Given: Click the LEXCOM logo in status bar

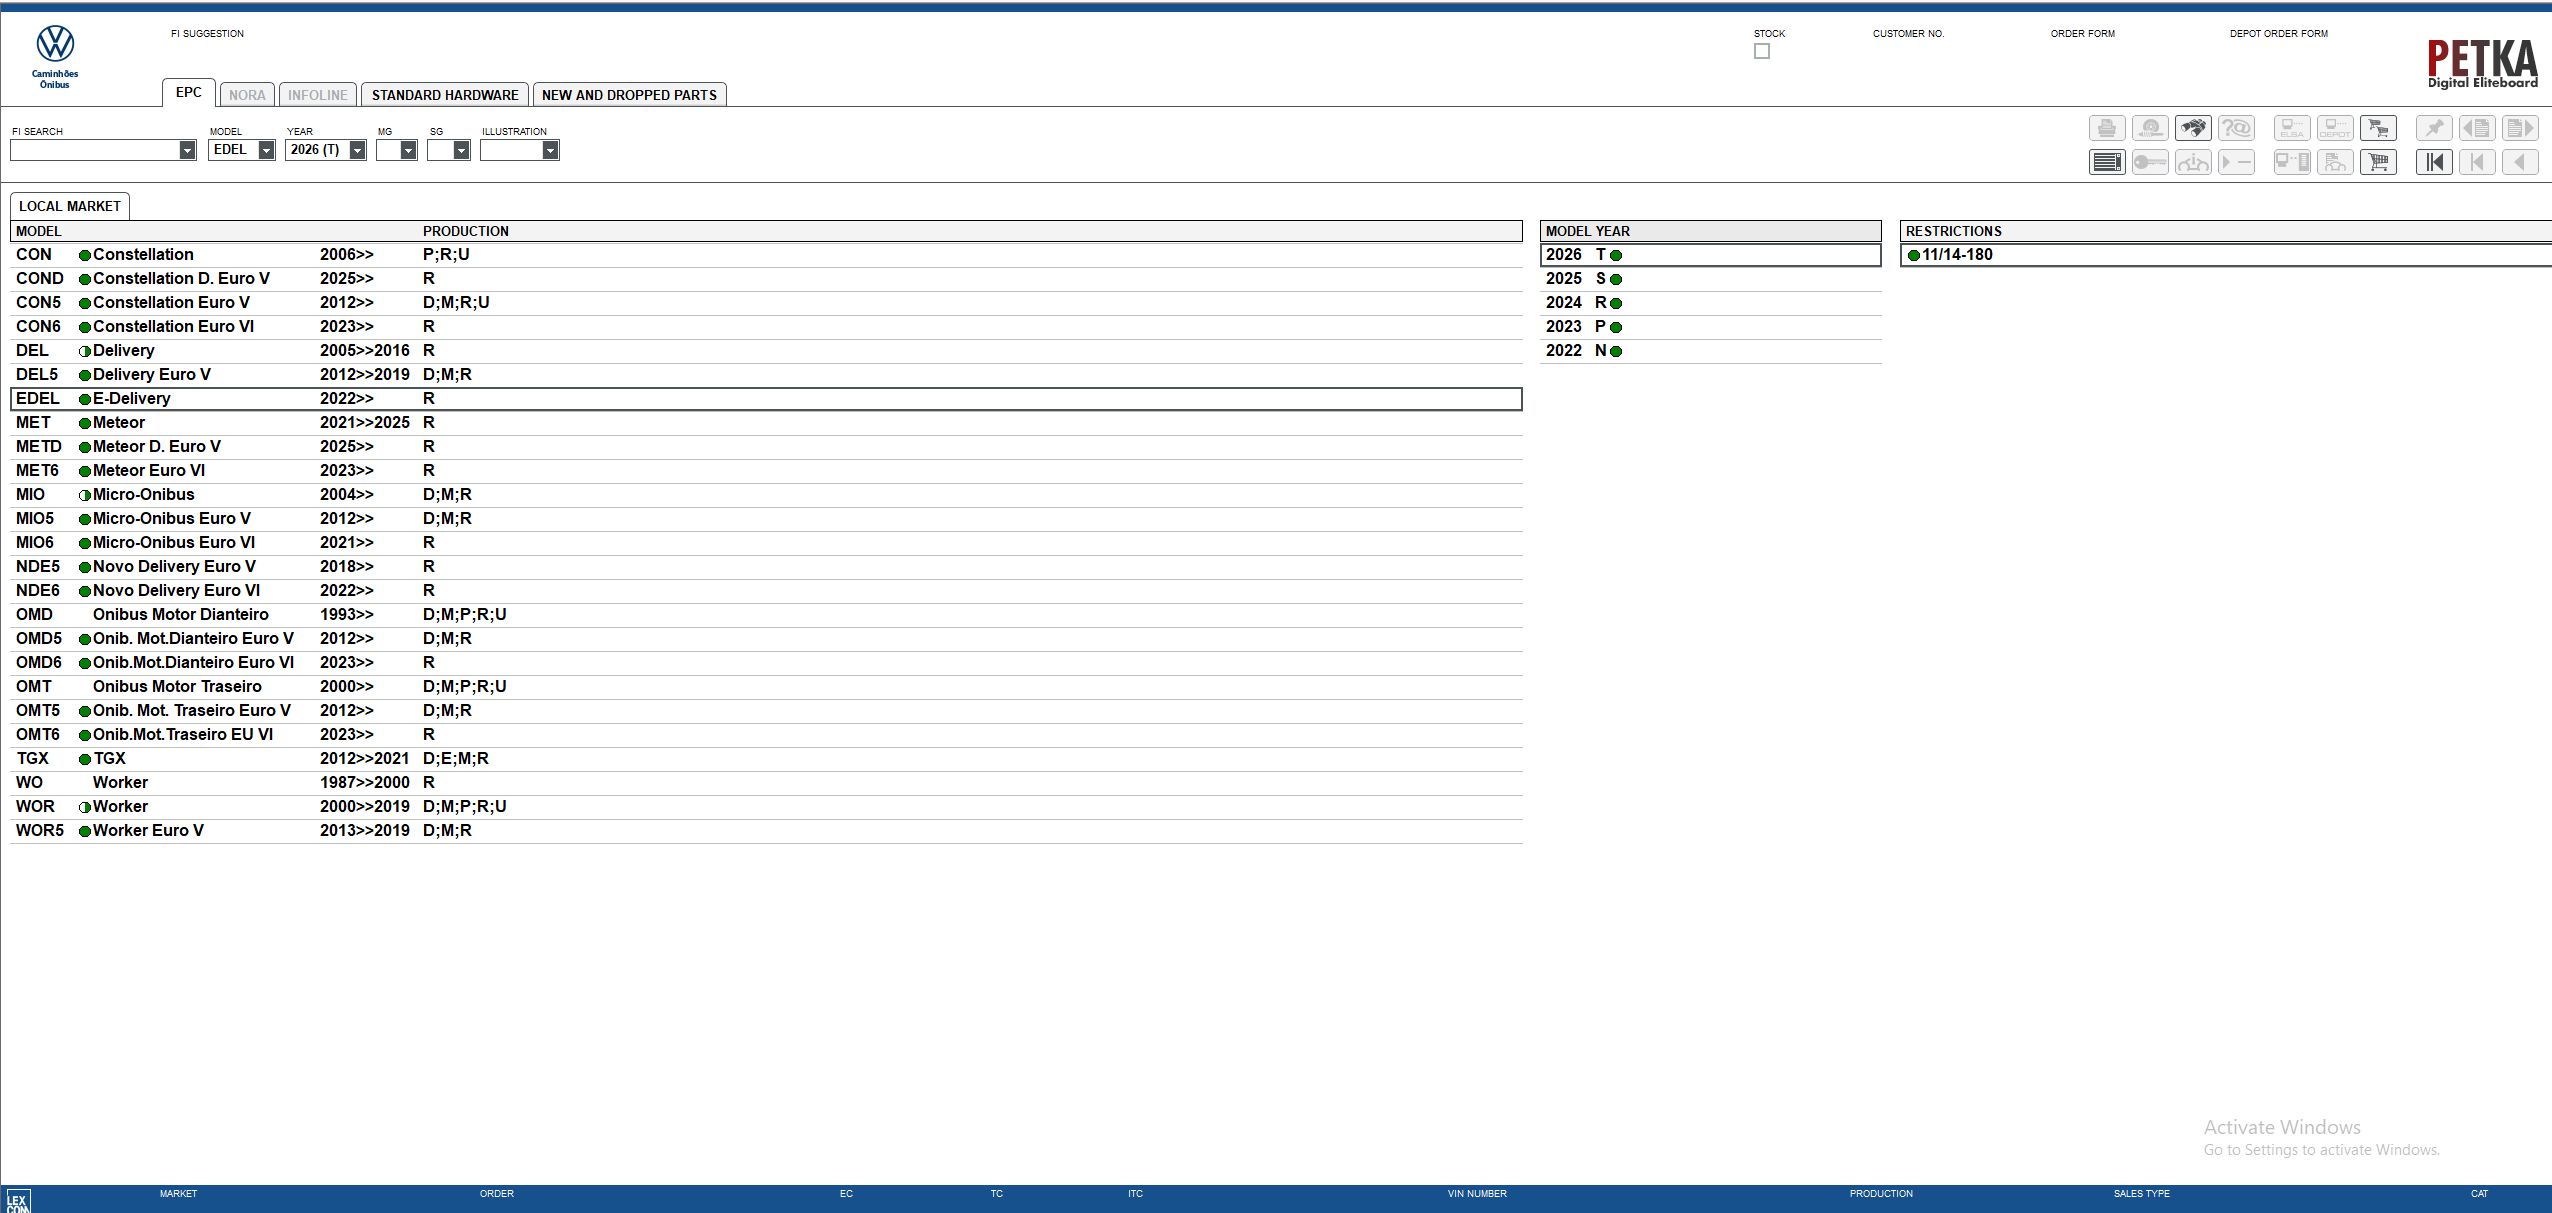Looking at the screenshot, I should tap(18, 1200).
